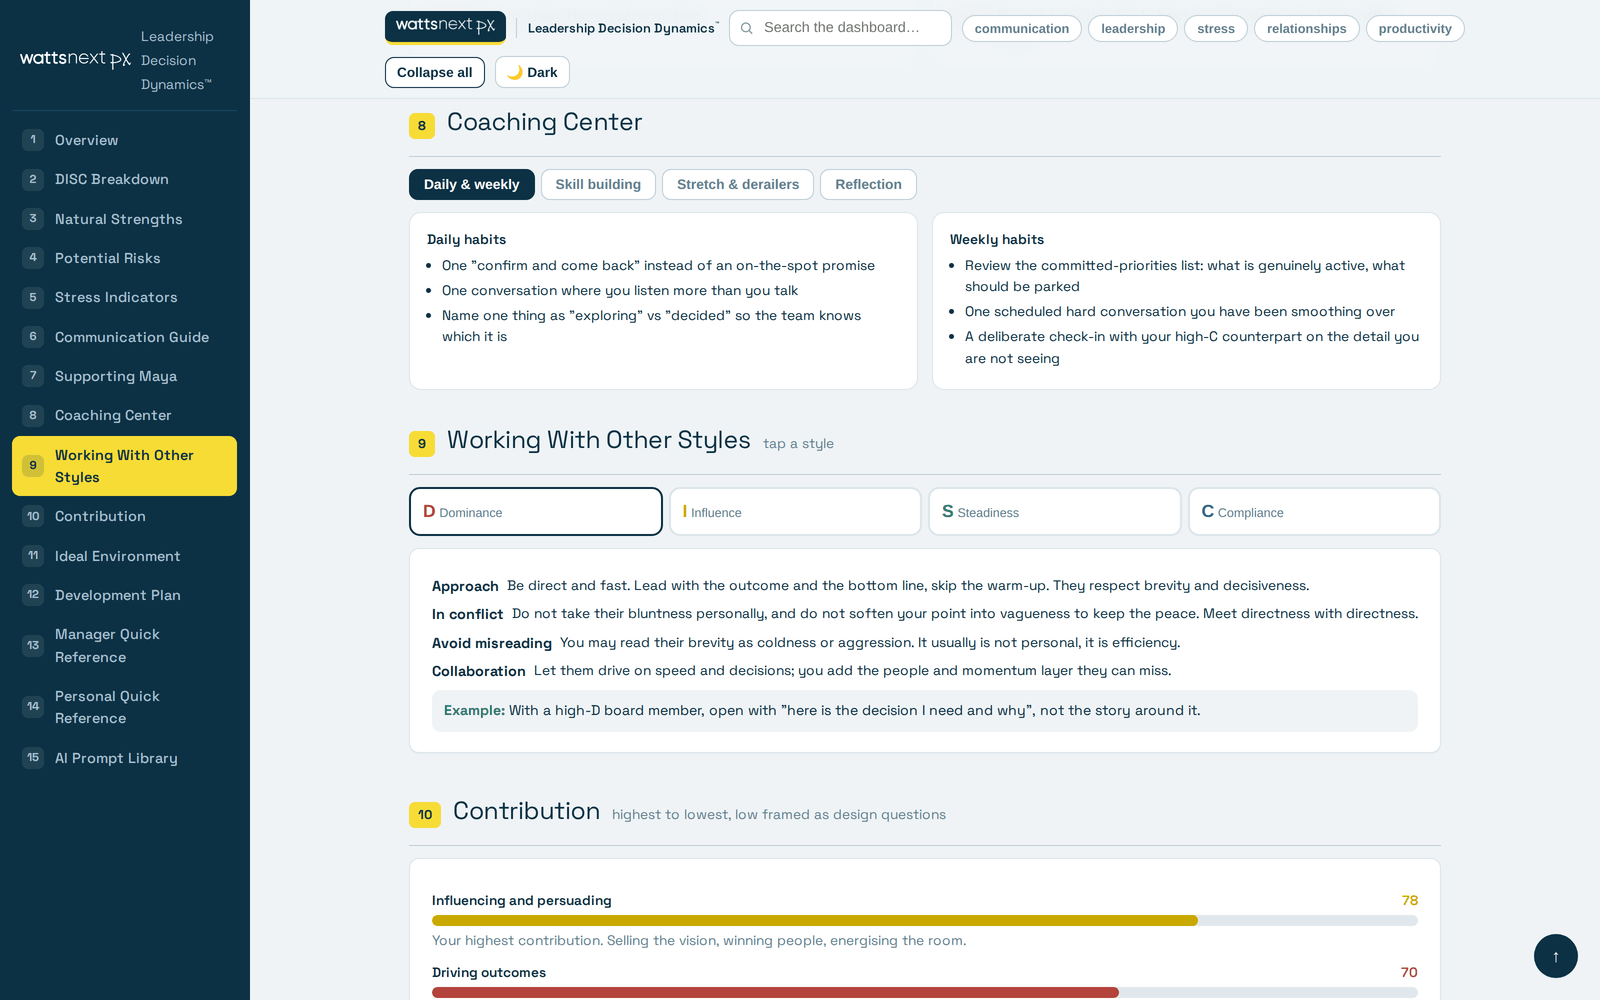This screenshot has height=1000, width=1600.
Task: Go to Supporting Maya
Action: click(124, 376)
